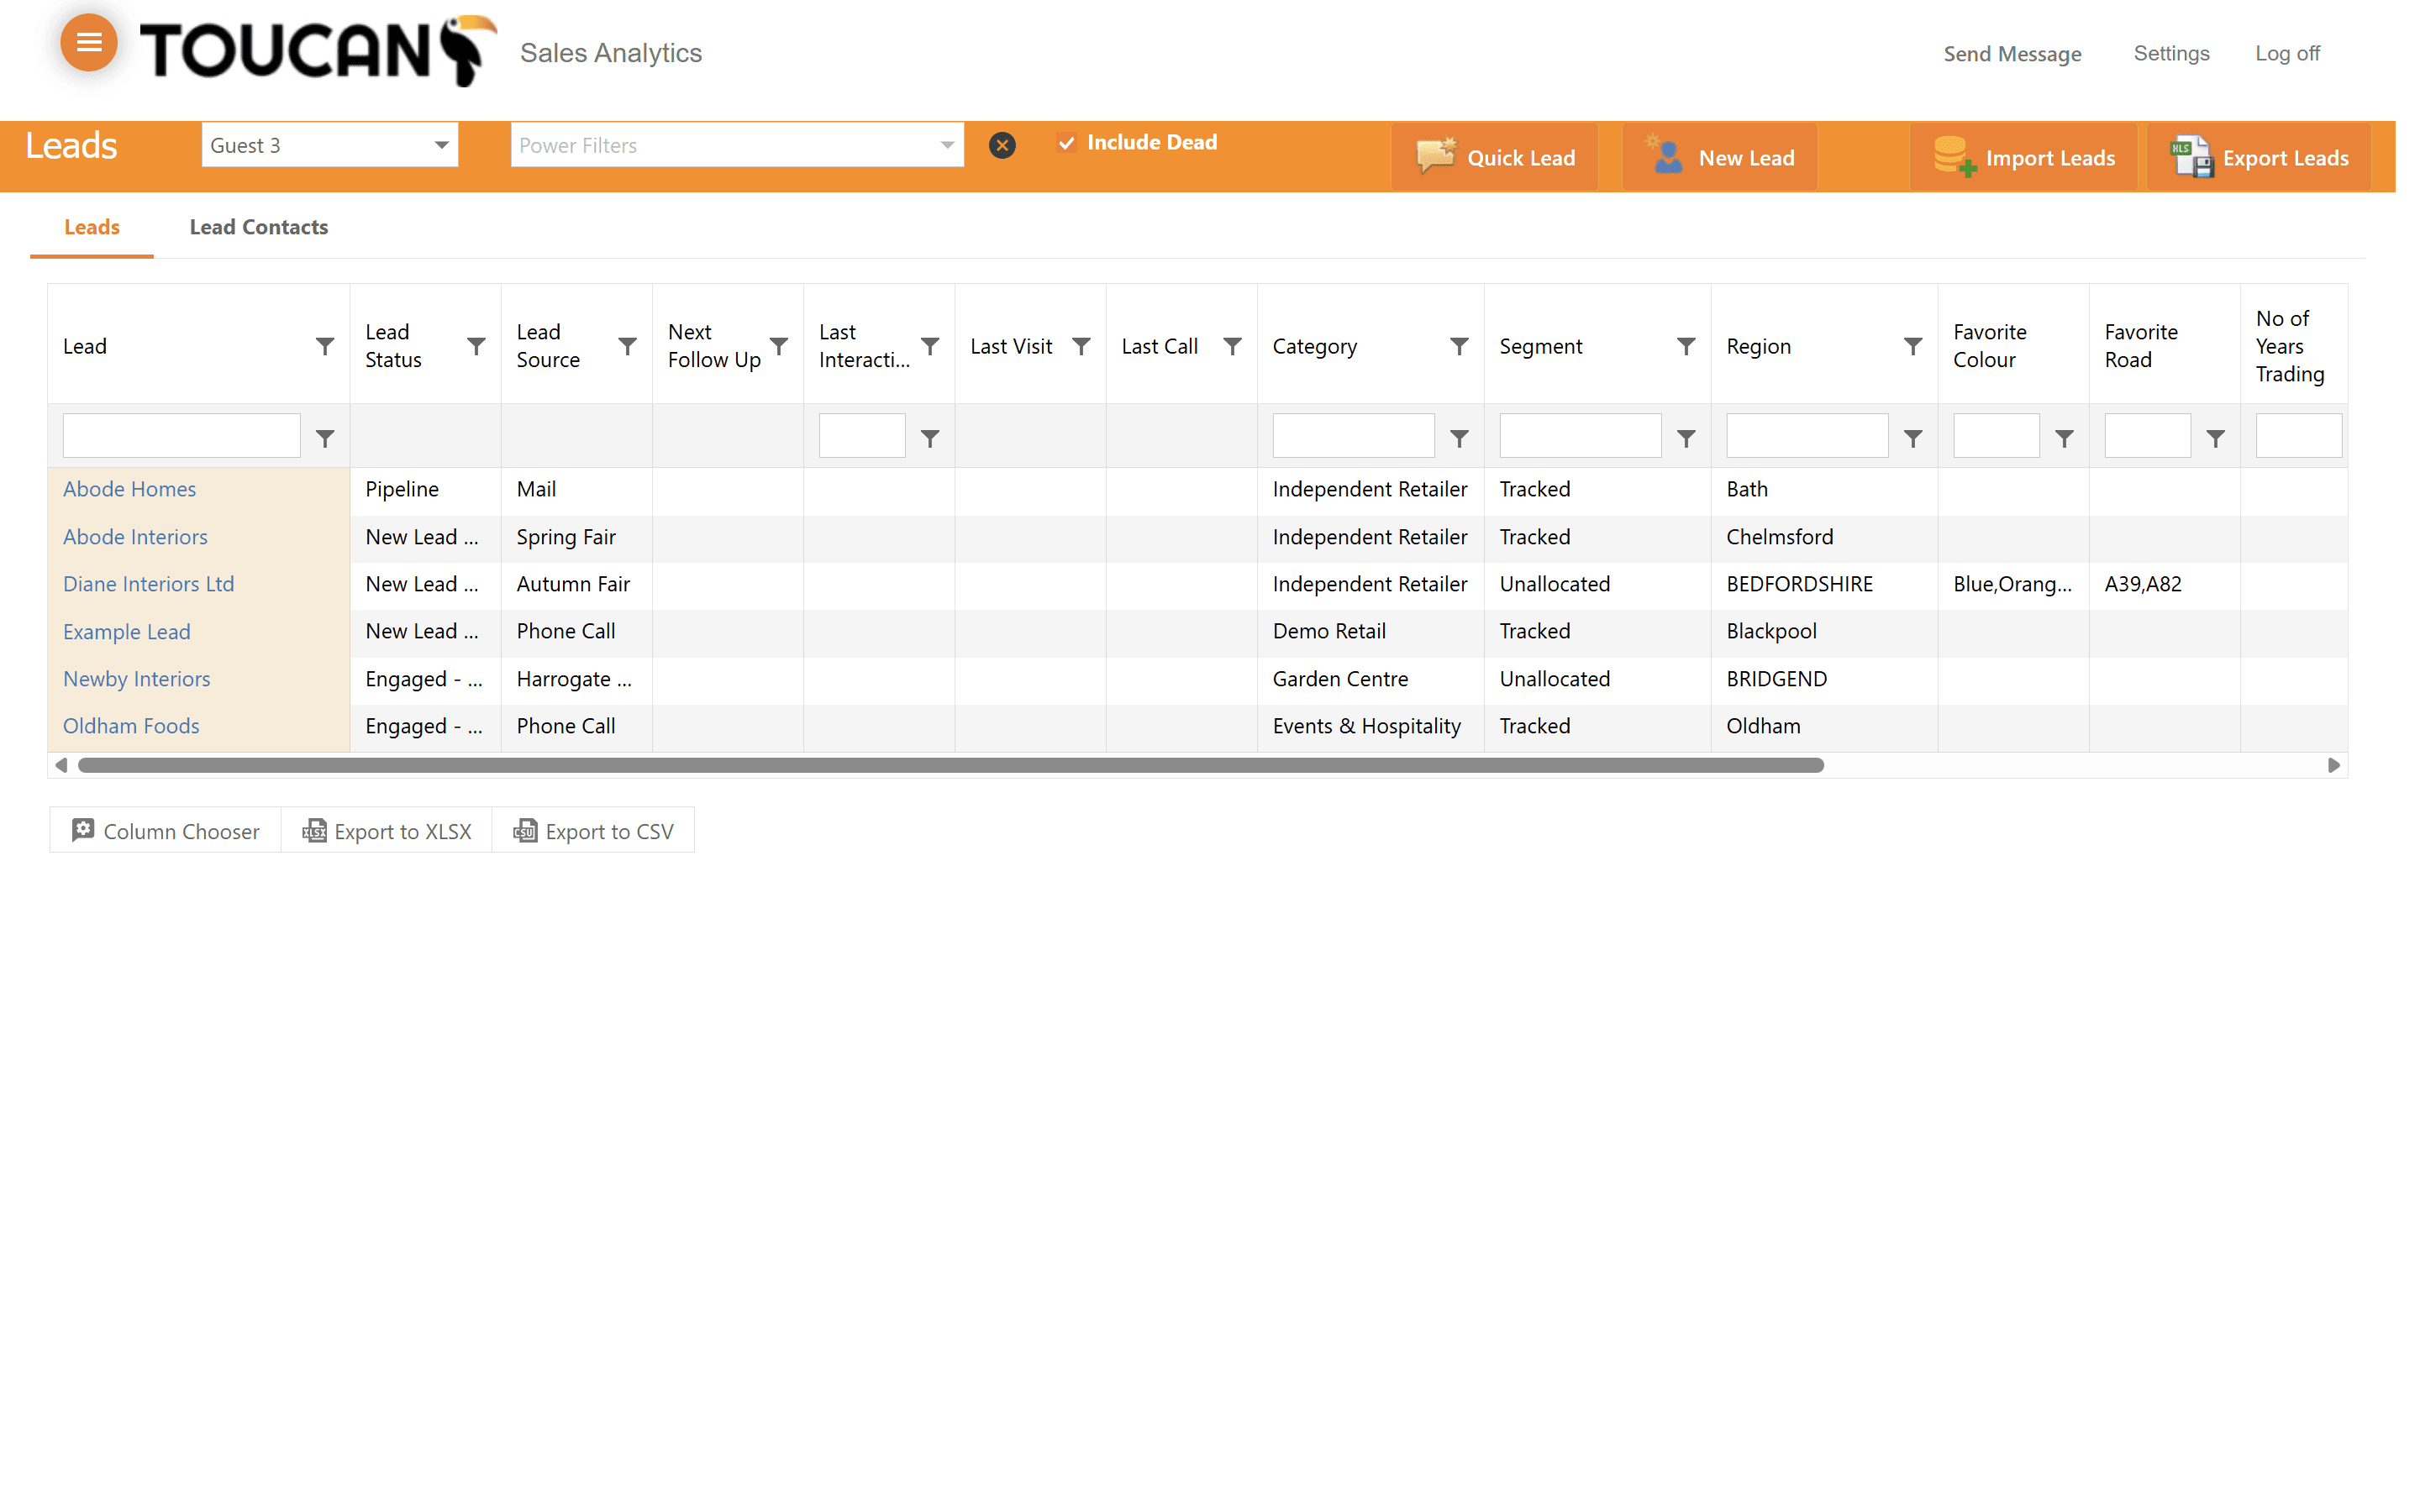Click Send Message in the top menu

pos(2012,54)
